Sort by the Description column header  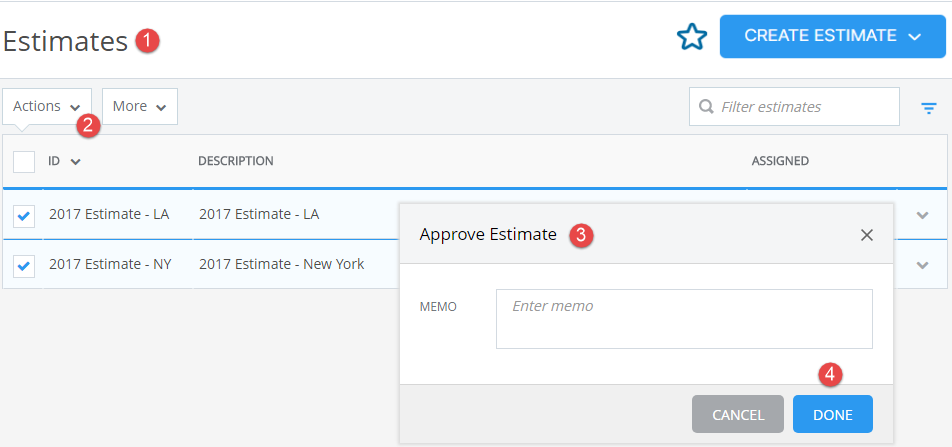click(x=236, y=161)
